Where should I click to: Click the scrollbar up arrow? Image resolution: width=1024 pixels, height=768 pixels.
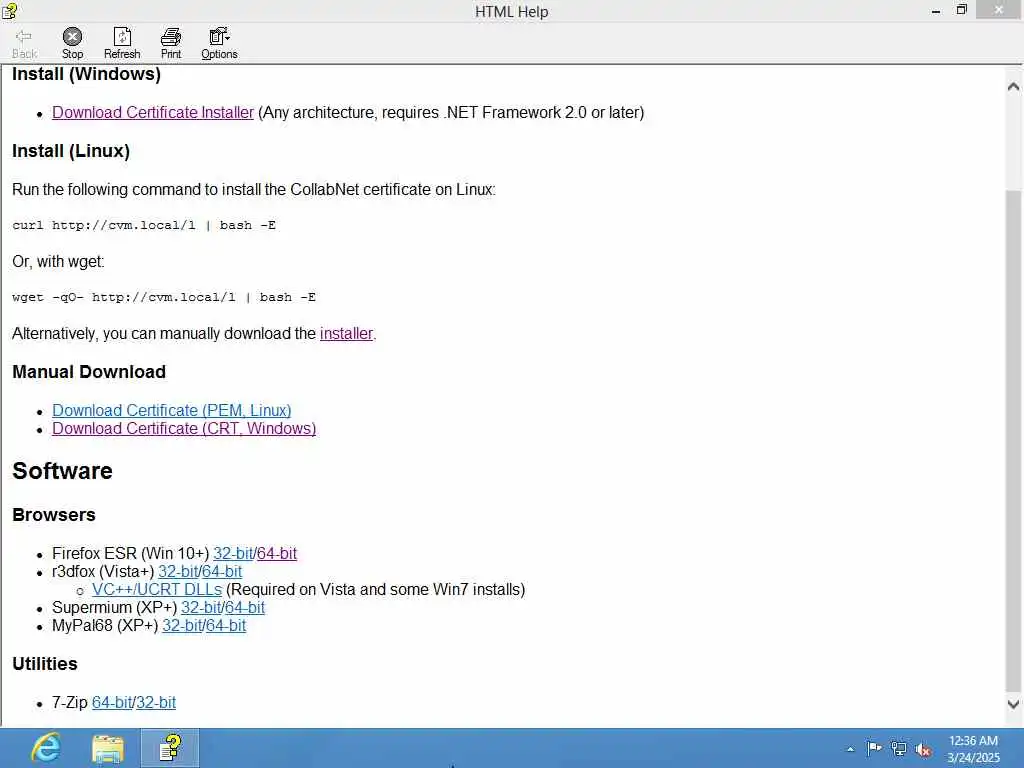click(x=1014, y=86)
